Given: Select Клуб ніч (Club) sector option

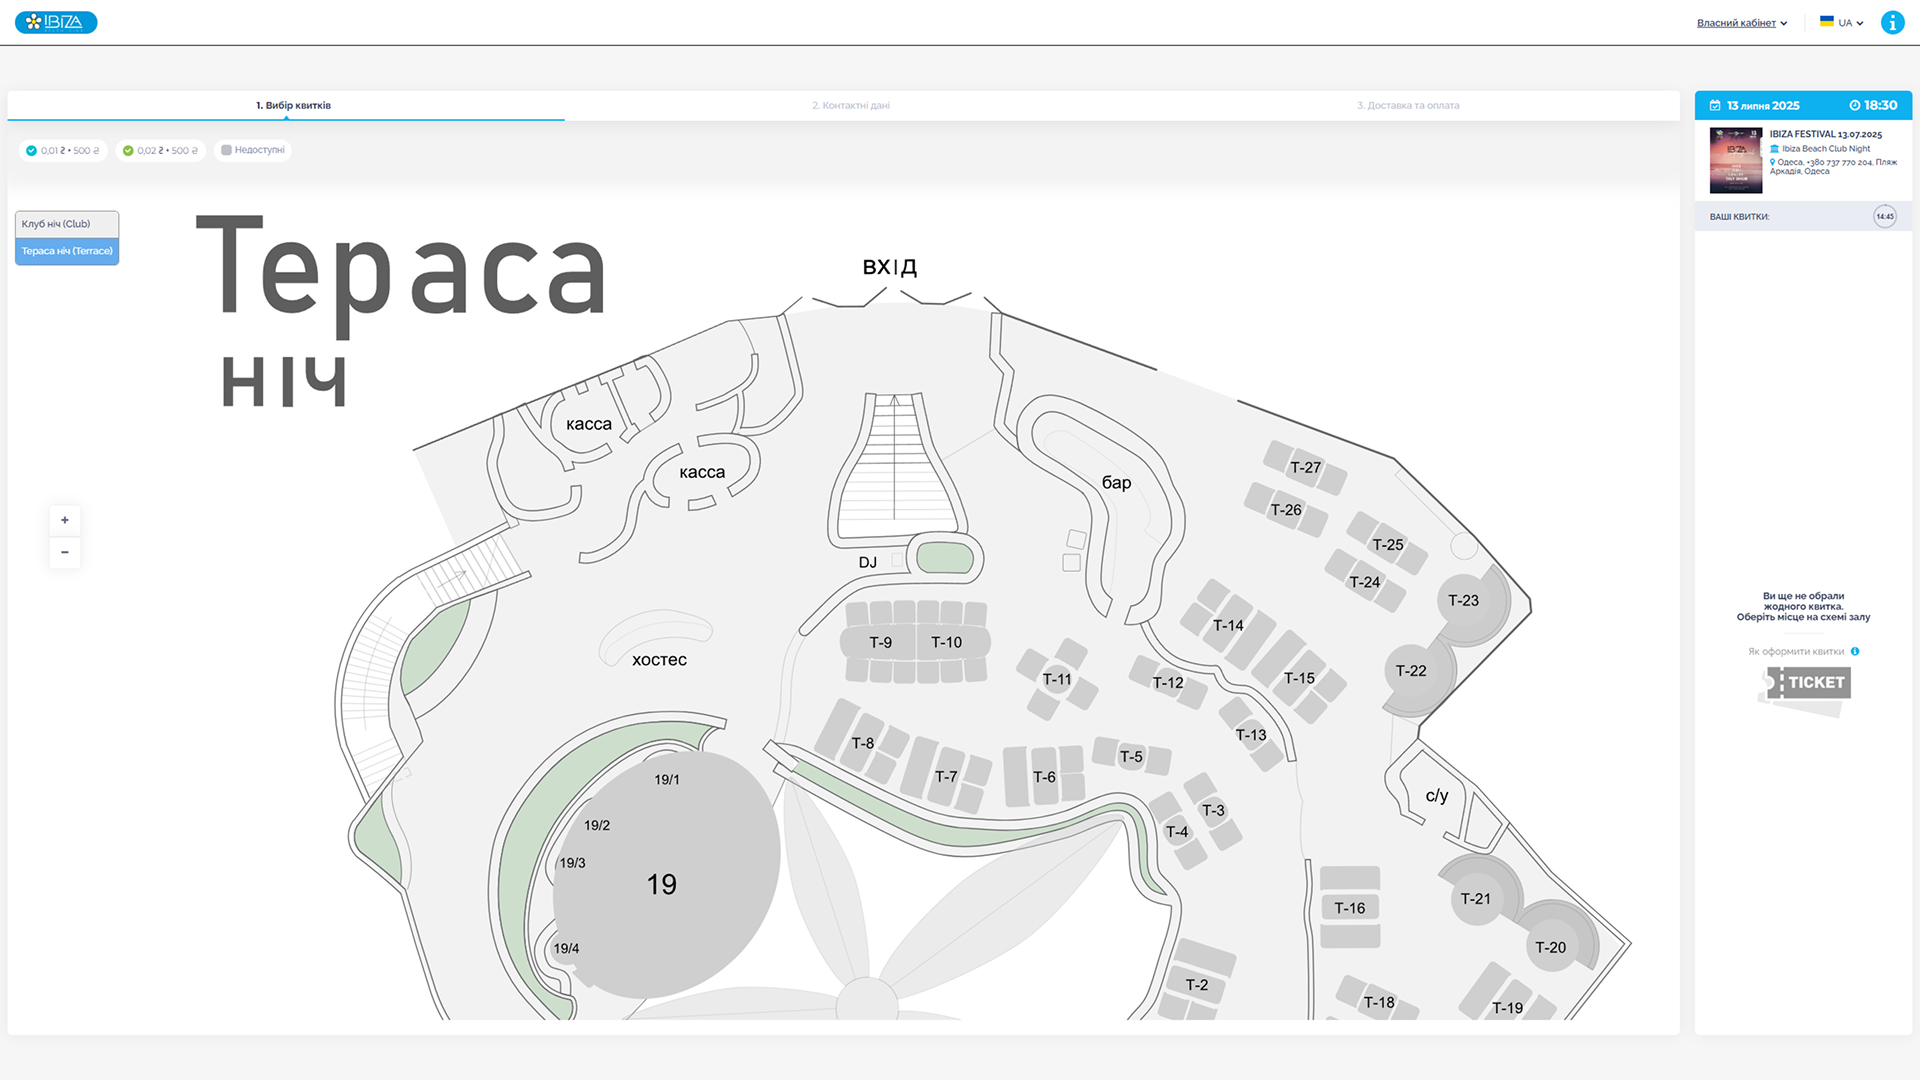Looking at the screenshot, I should [67, 224].
